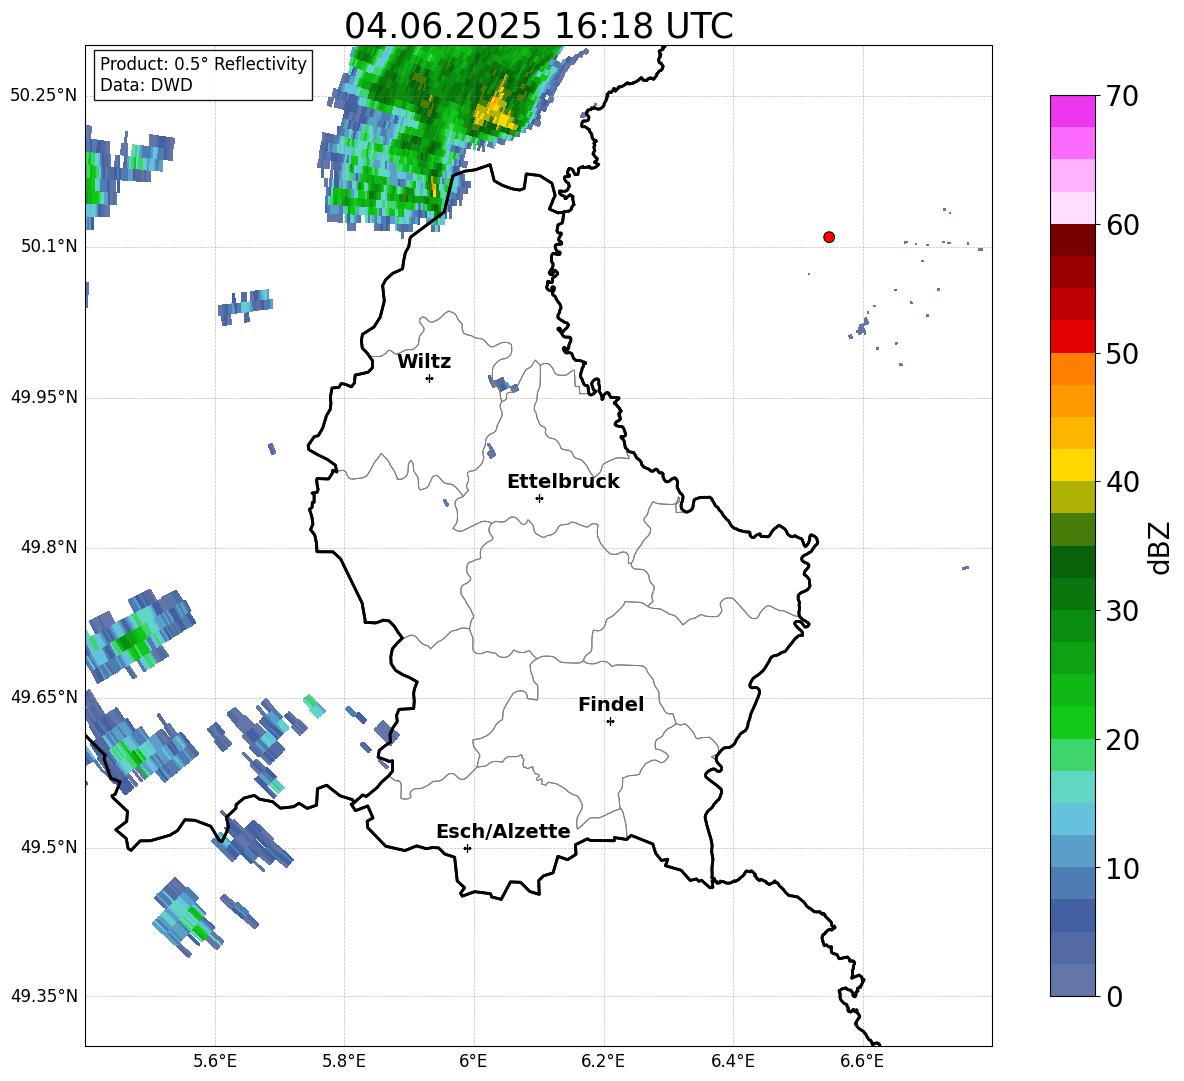Click the 70 tick on the colorbar
This screenshot has height=1081, width=1184.
click(1122, 97)
